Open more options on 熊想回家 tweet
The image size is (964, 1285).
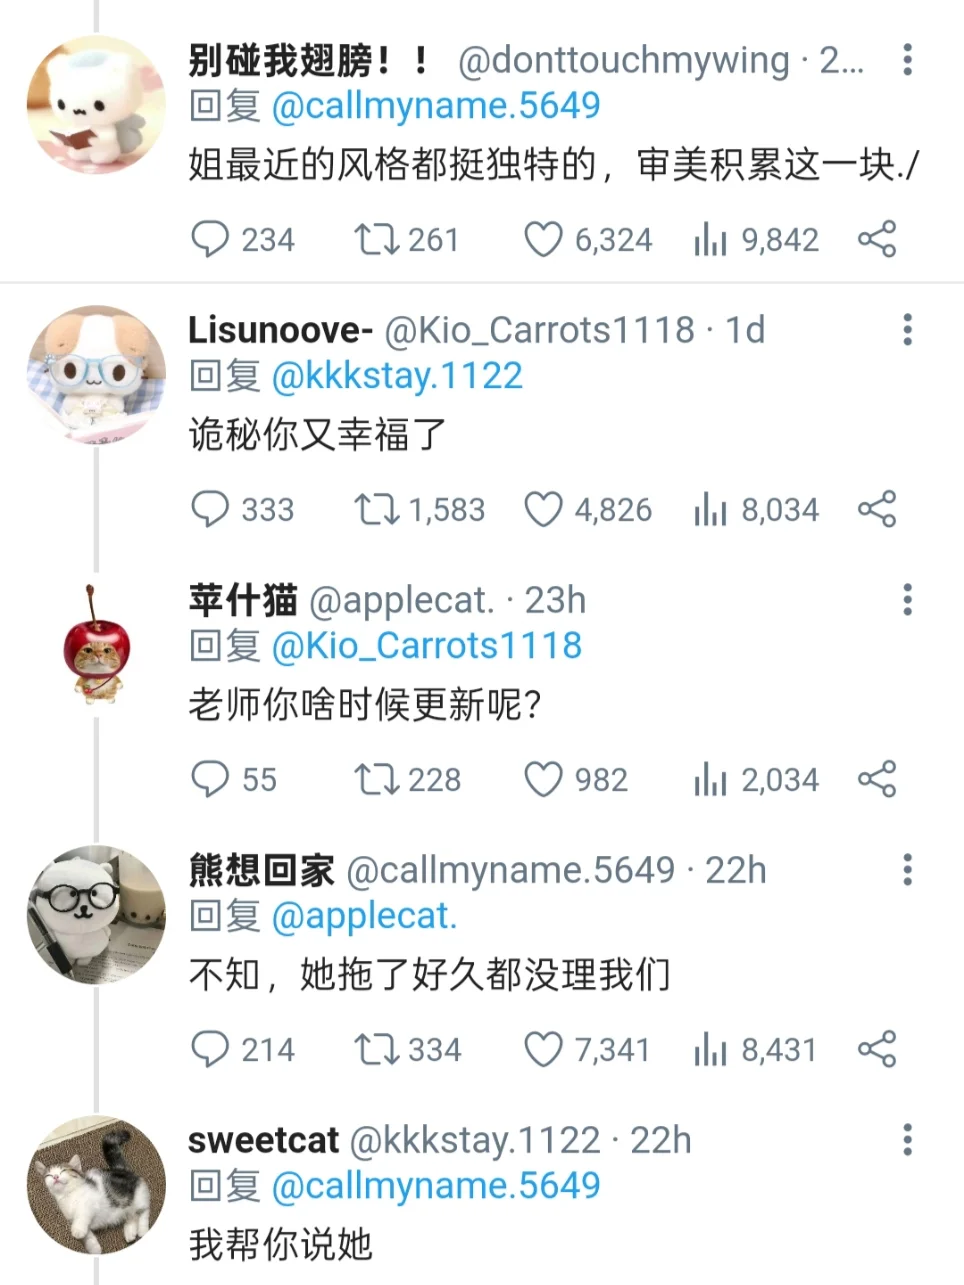(907, 870)
